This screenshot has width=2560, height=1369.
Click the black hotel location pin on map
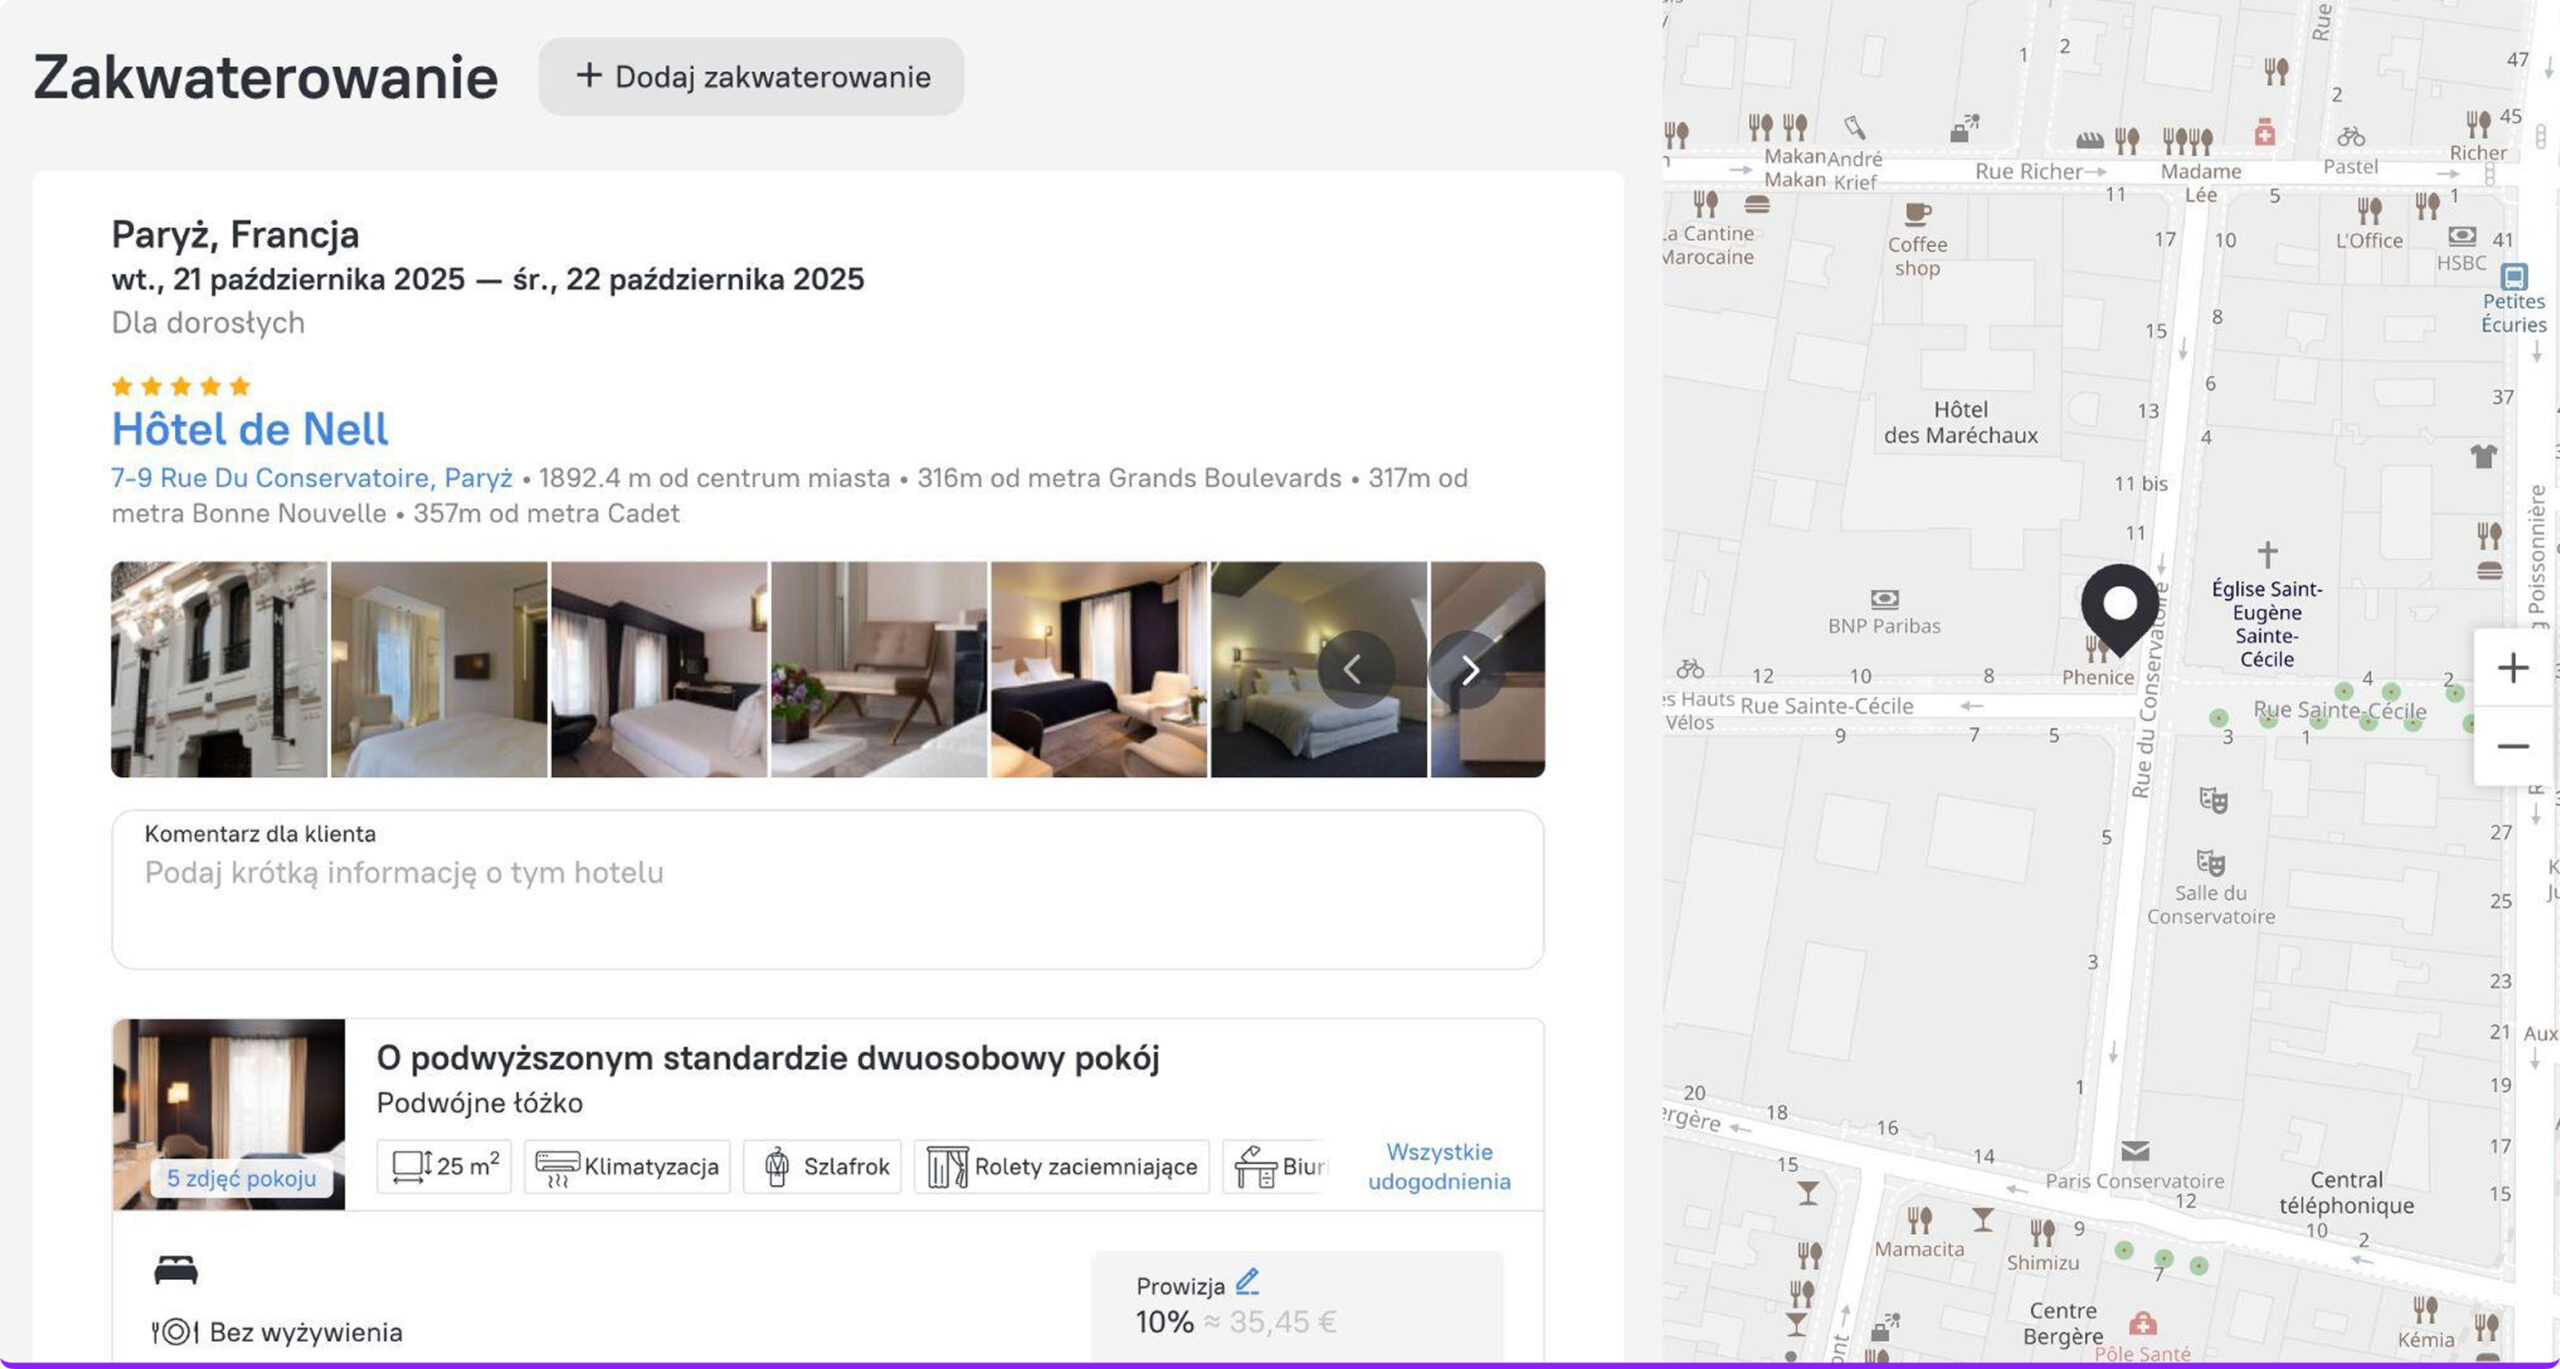2119,607
